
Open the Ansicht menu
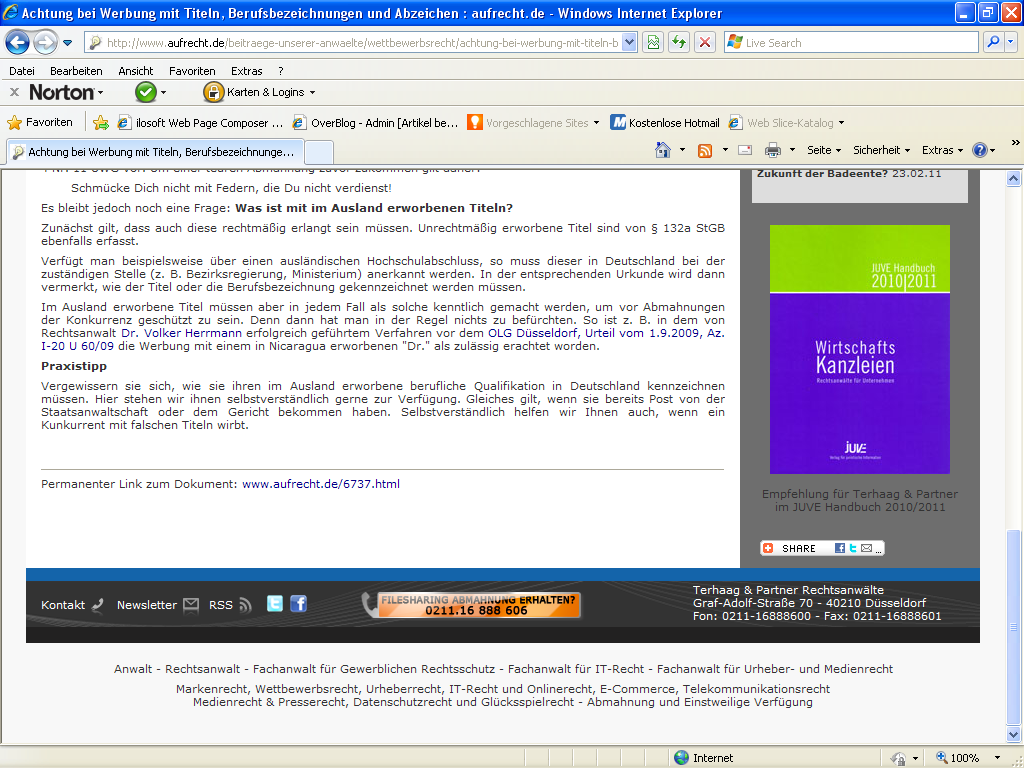click(x=136, y=71)
